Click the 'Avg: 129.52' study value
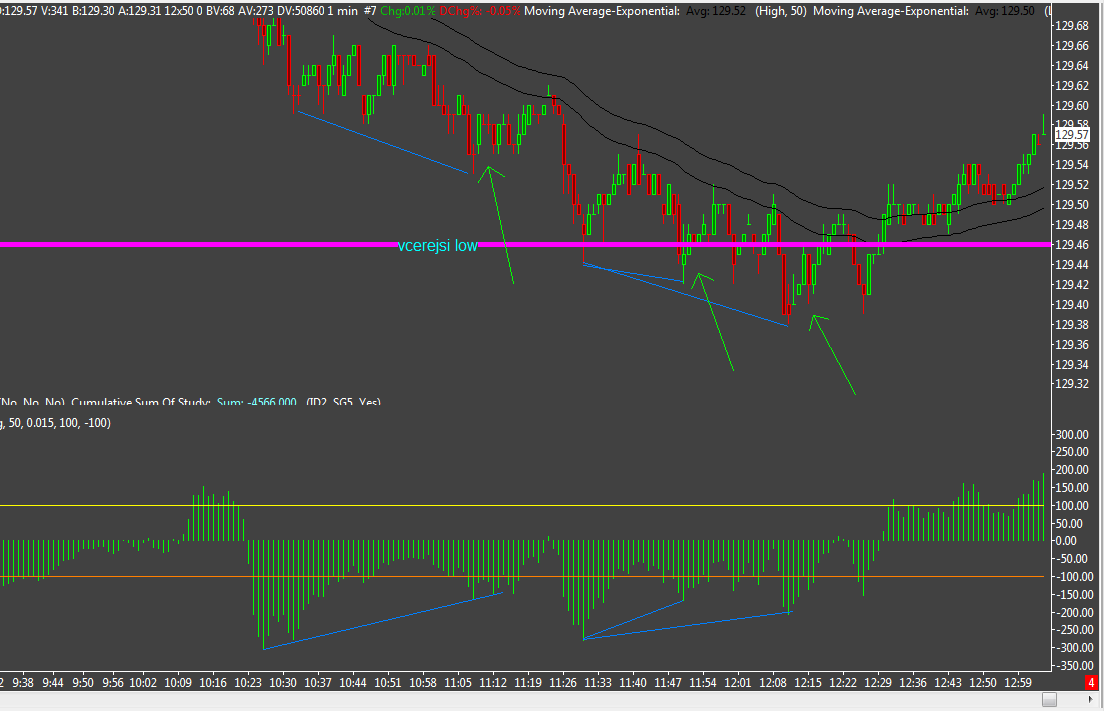The width and height of the screenshot is (1104, 711). pos(715,11)
